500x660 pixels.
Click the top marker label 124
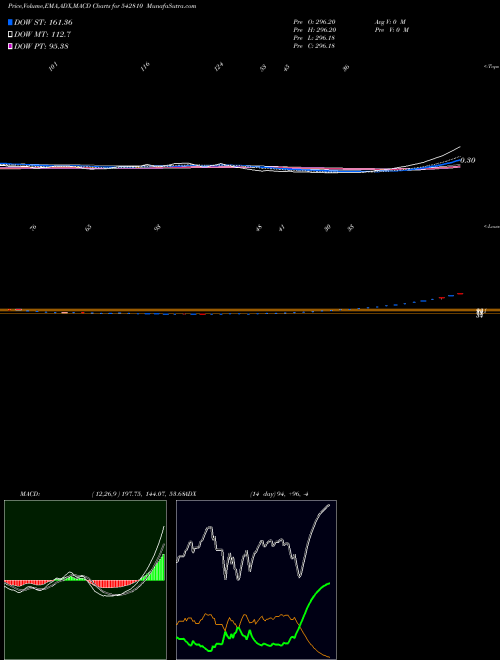[218, 67]
